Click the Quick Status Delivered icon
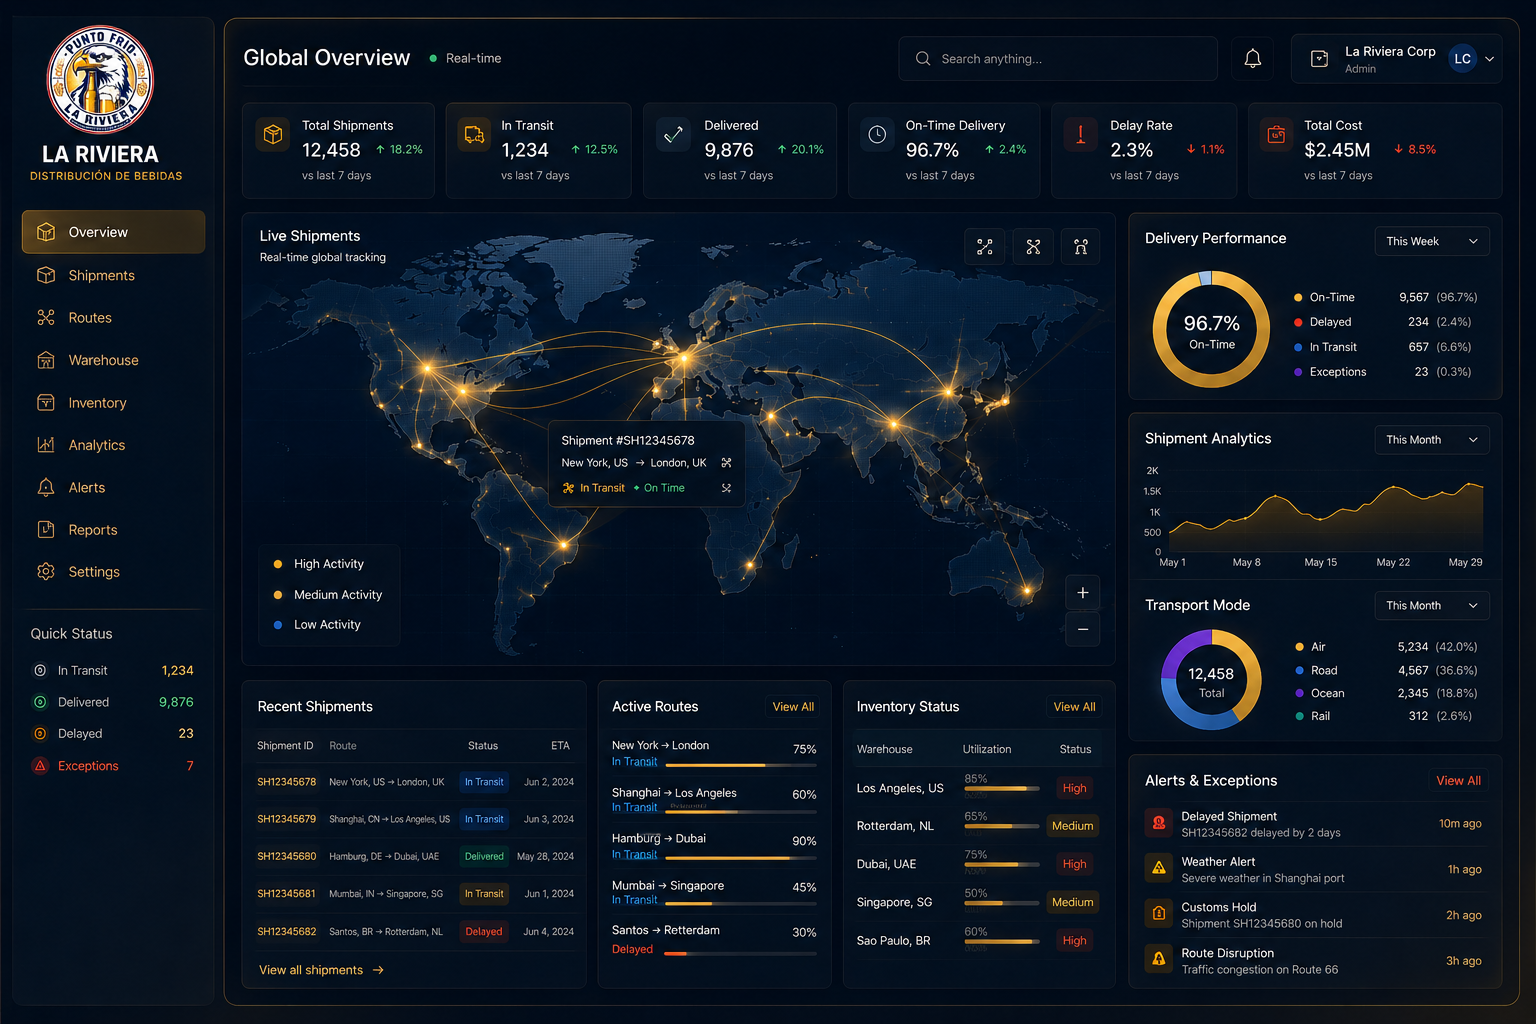This screenshot has width=1536, height=1024. (x=40, y=702)
